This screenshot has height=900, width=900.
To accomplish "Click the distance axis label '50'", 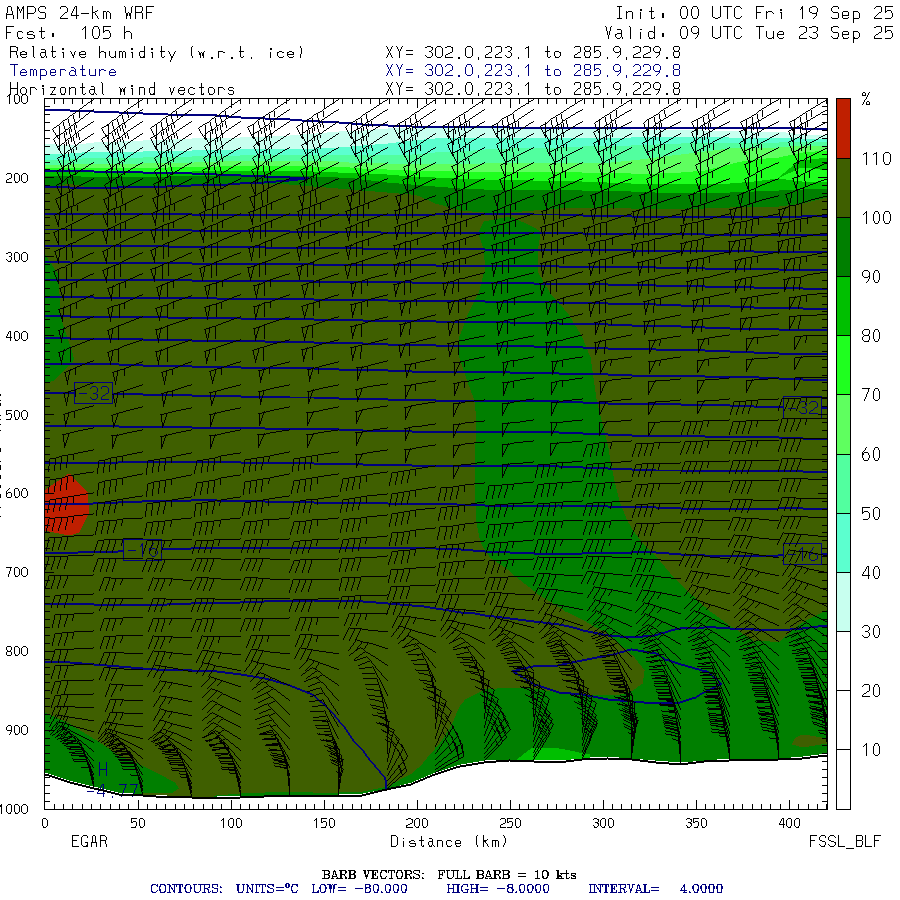I will (138, 824).
